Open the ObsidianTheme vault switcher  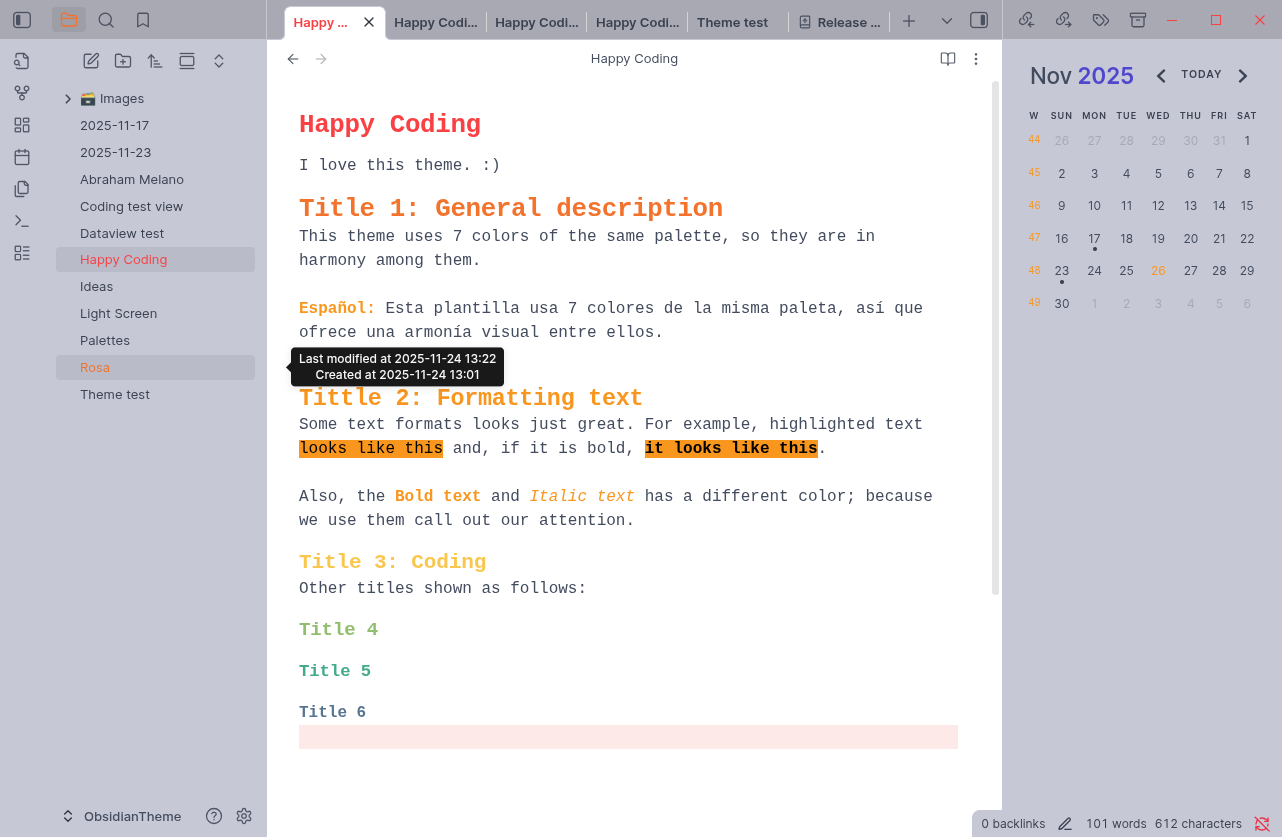(x=122, y=816)
